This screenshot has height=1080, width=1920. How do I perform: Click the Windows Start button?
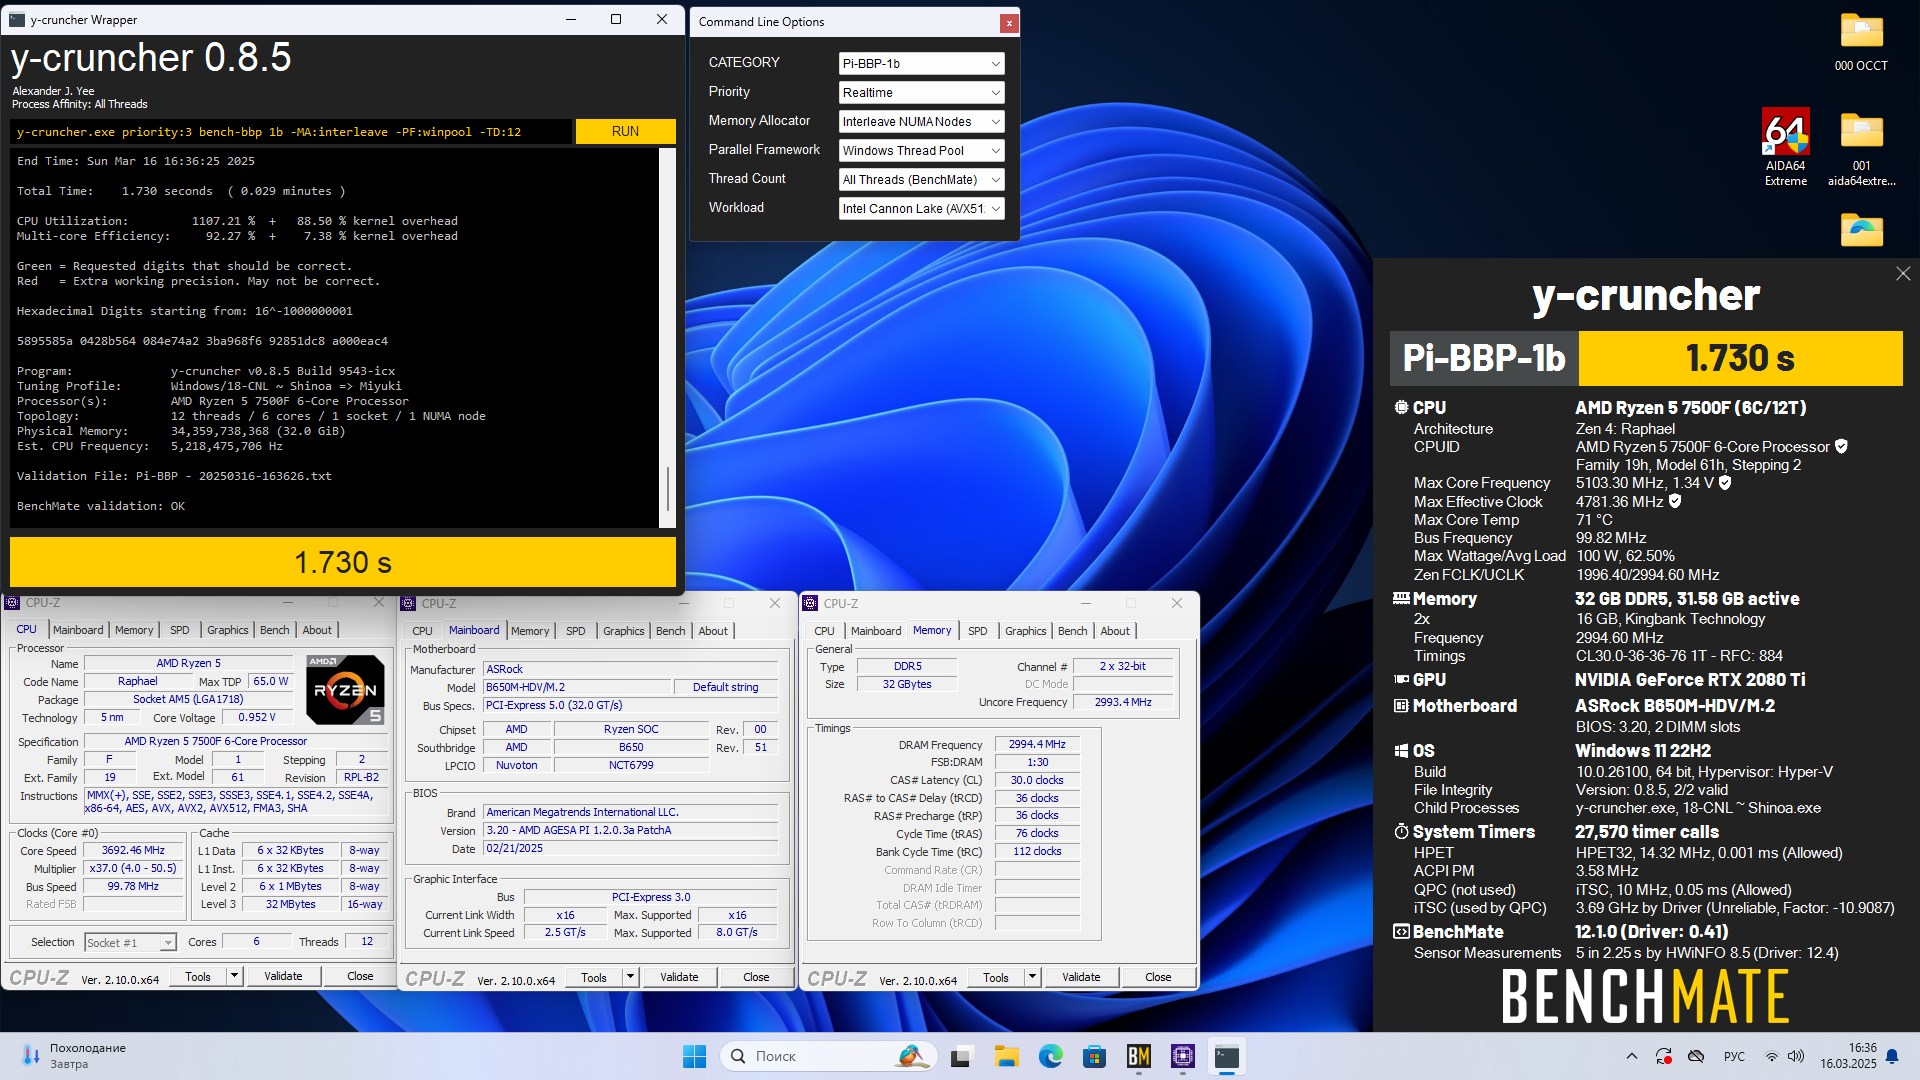tap(694, 1056)
